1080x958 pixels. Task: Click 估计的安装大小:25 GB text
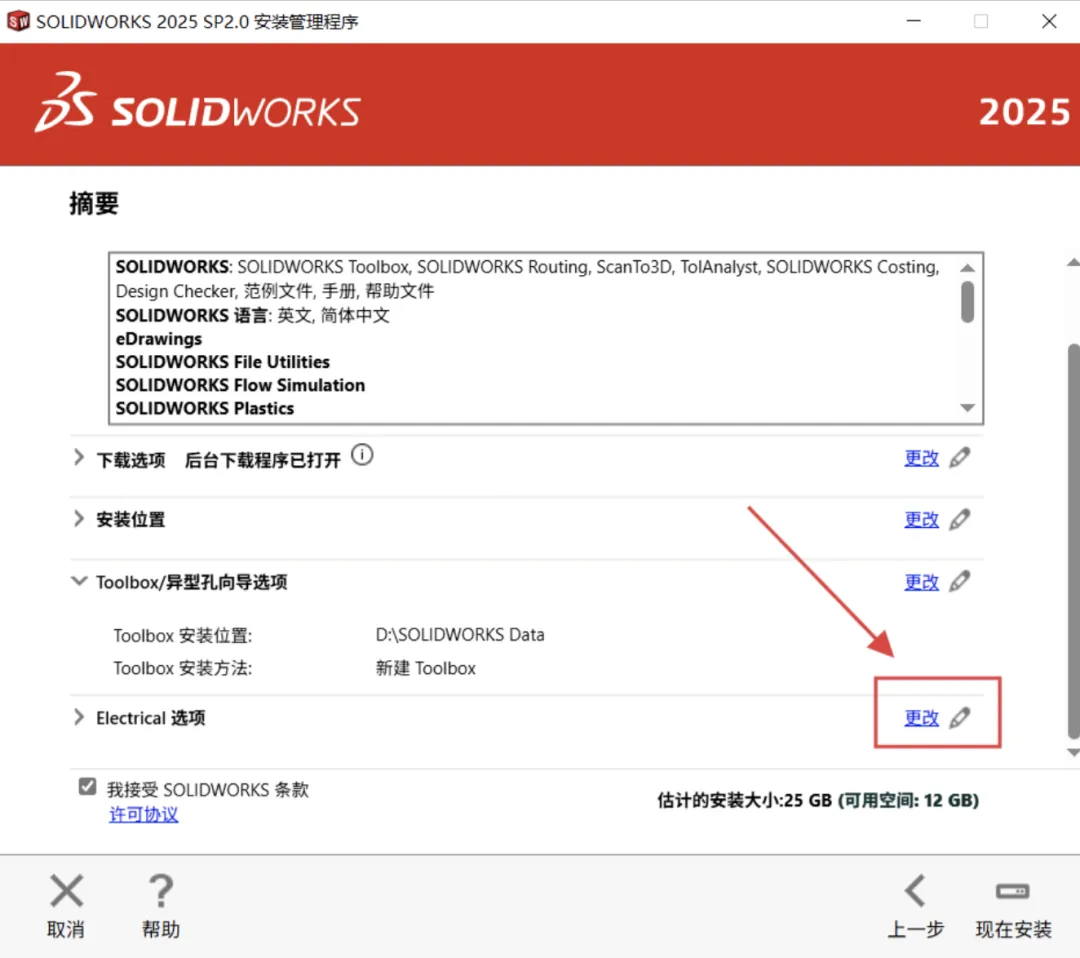click(745, 800)
